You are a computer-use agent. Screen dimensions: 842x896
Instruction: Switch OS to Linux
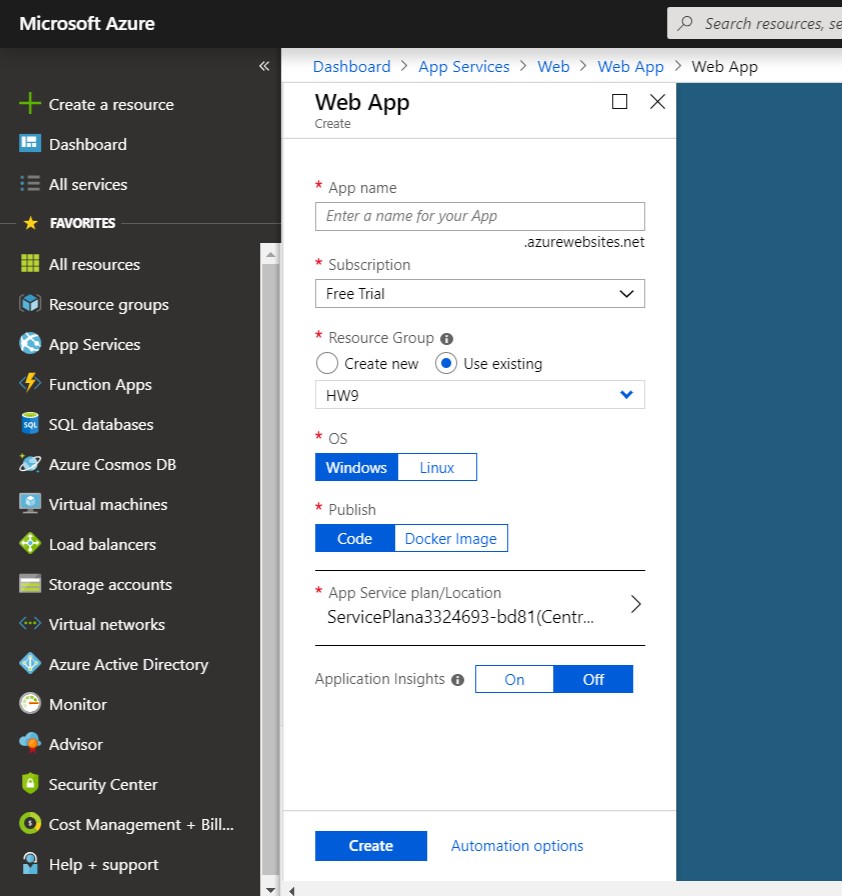click(437, 467)
